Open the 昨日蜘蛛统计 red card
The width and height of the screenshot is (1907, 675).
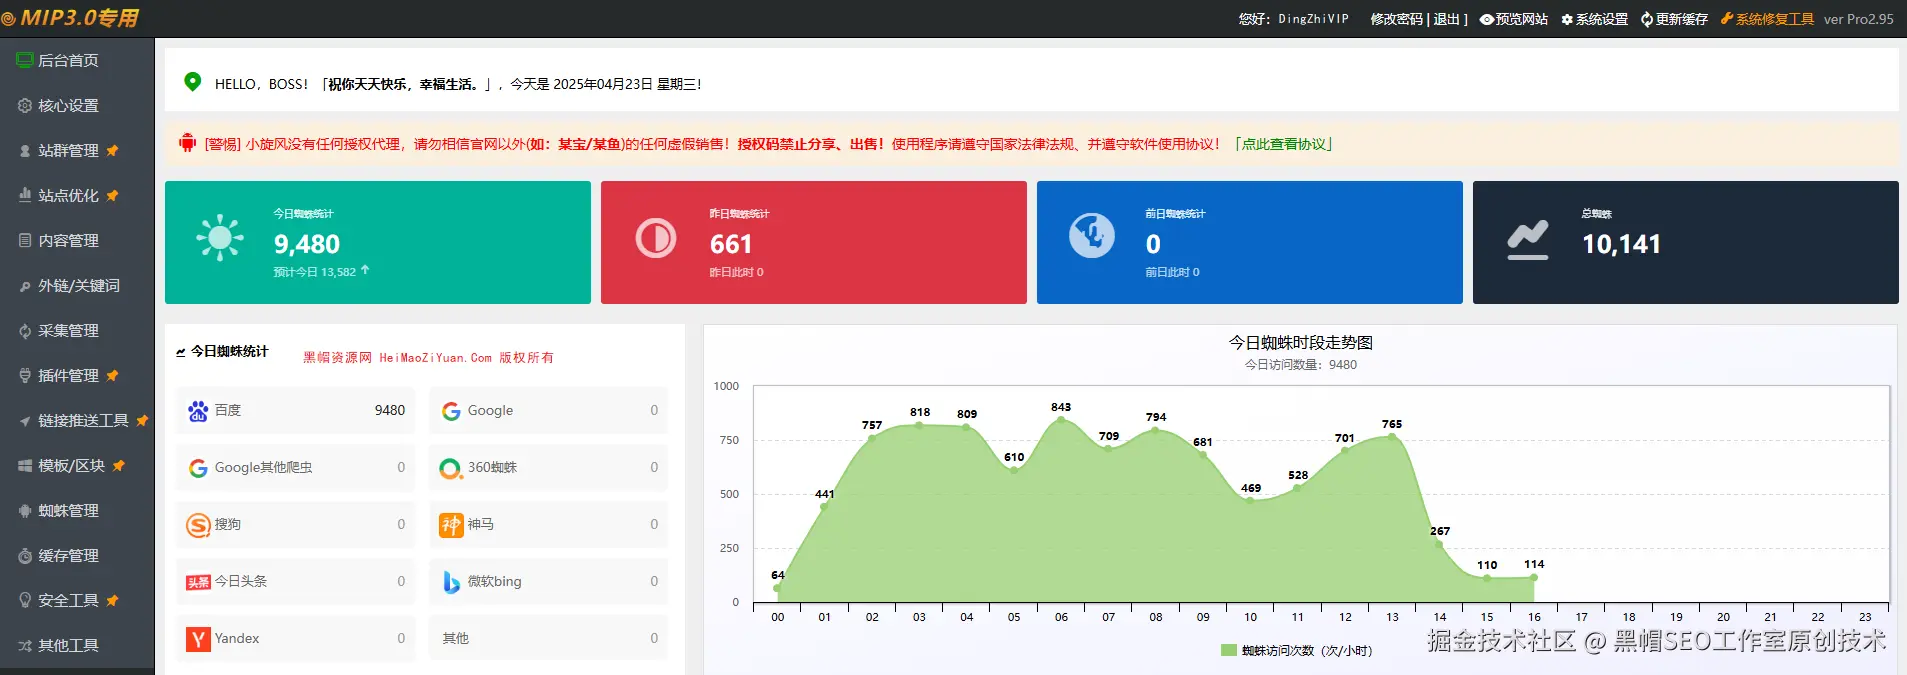coord(814,242)
